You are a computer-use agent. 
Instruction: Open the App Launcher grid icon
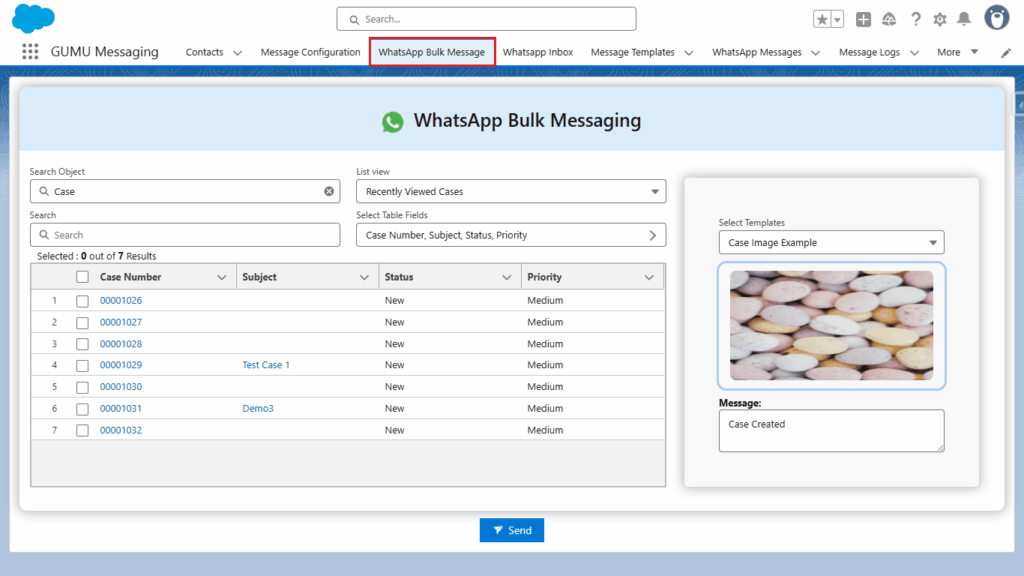(30, 52)
